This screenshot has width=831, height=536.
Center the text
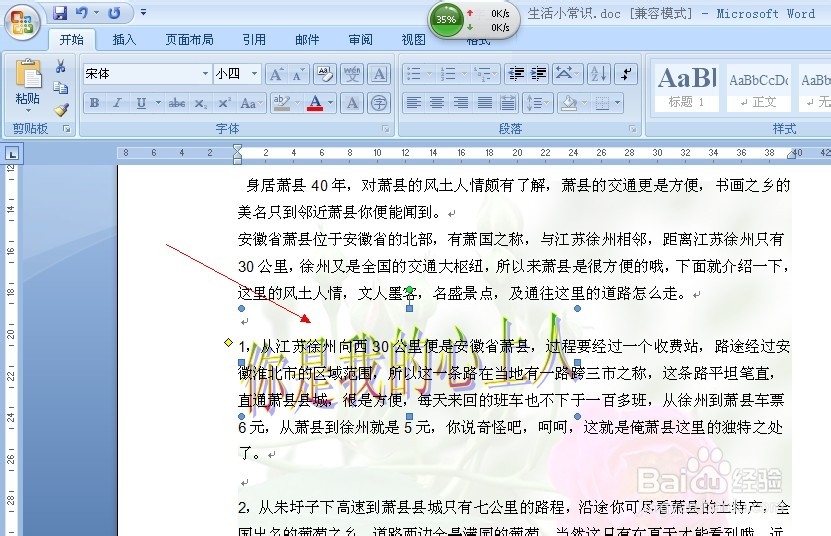tap(437, 103)
